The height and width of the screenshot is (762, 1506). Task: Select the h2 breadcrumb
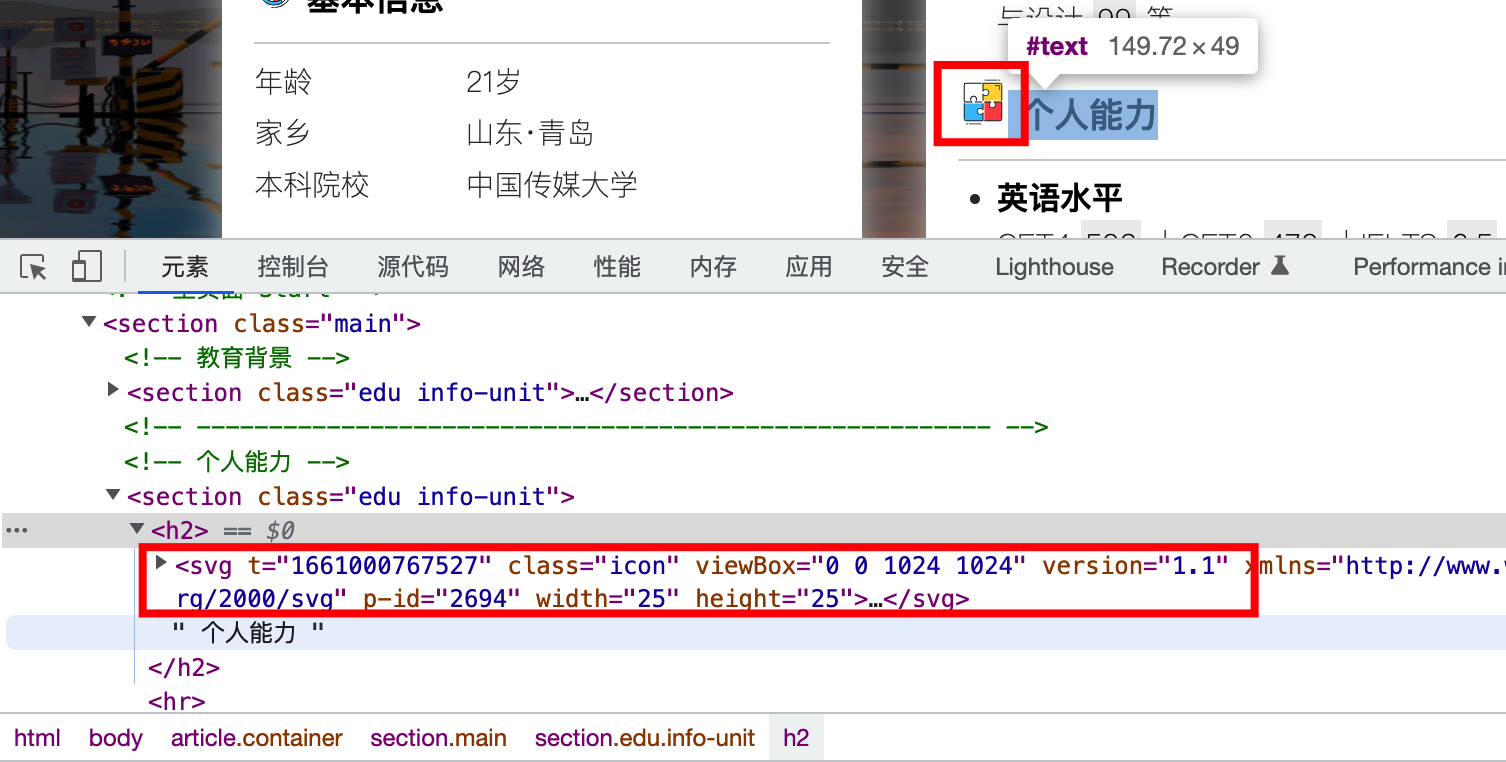[796, 738]
